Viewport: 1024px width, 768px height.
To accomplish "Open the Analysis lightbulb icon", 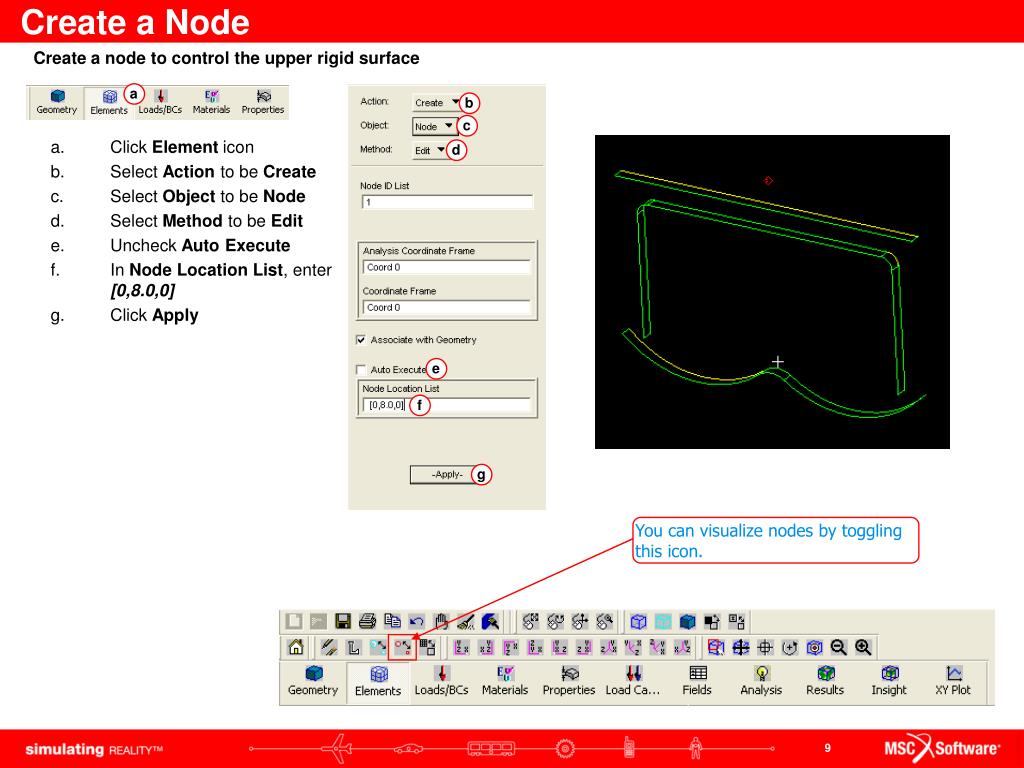I will coord(761,680).
